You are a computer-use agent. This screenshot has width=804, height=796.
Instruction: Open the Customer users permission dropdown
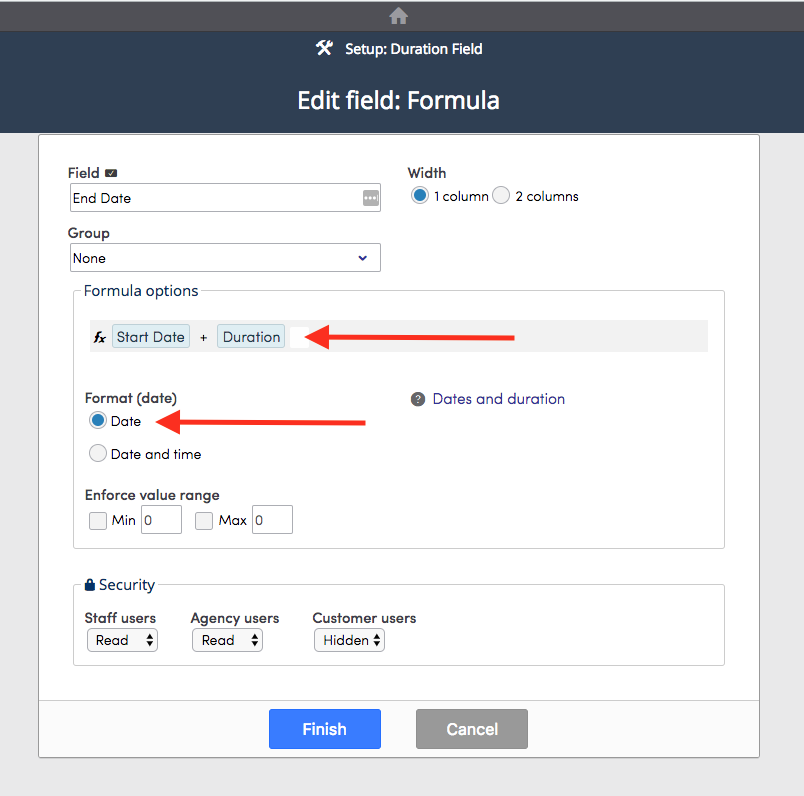[349, 640]
